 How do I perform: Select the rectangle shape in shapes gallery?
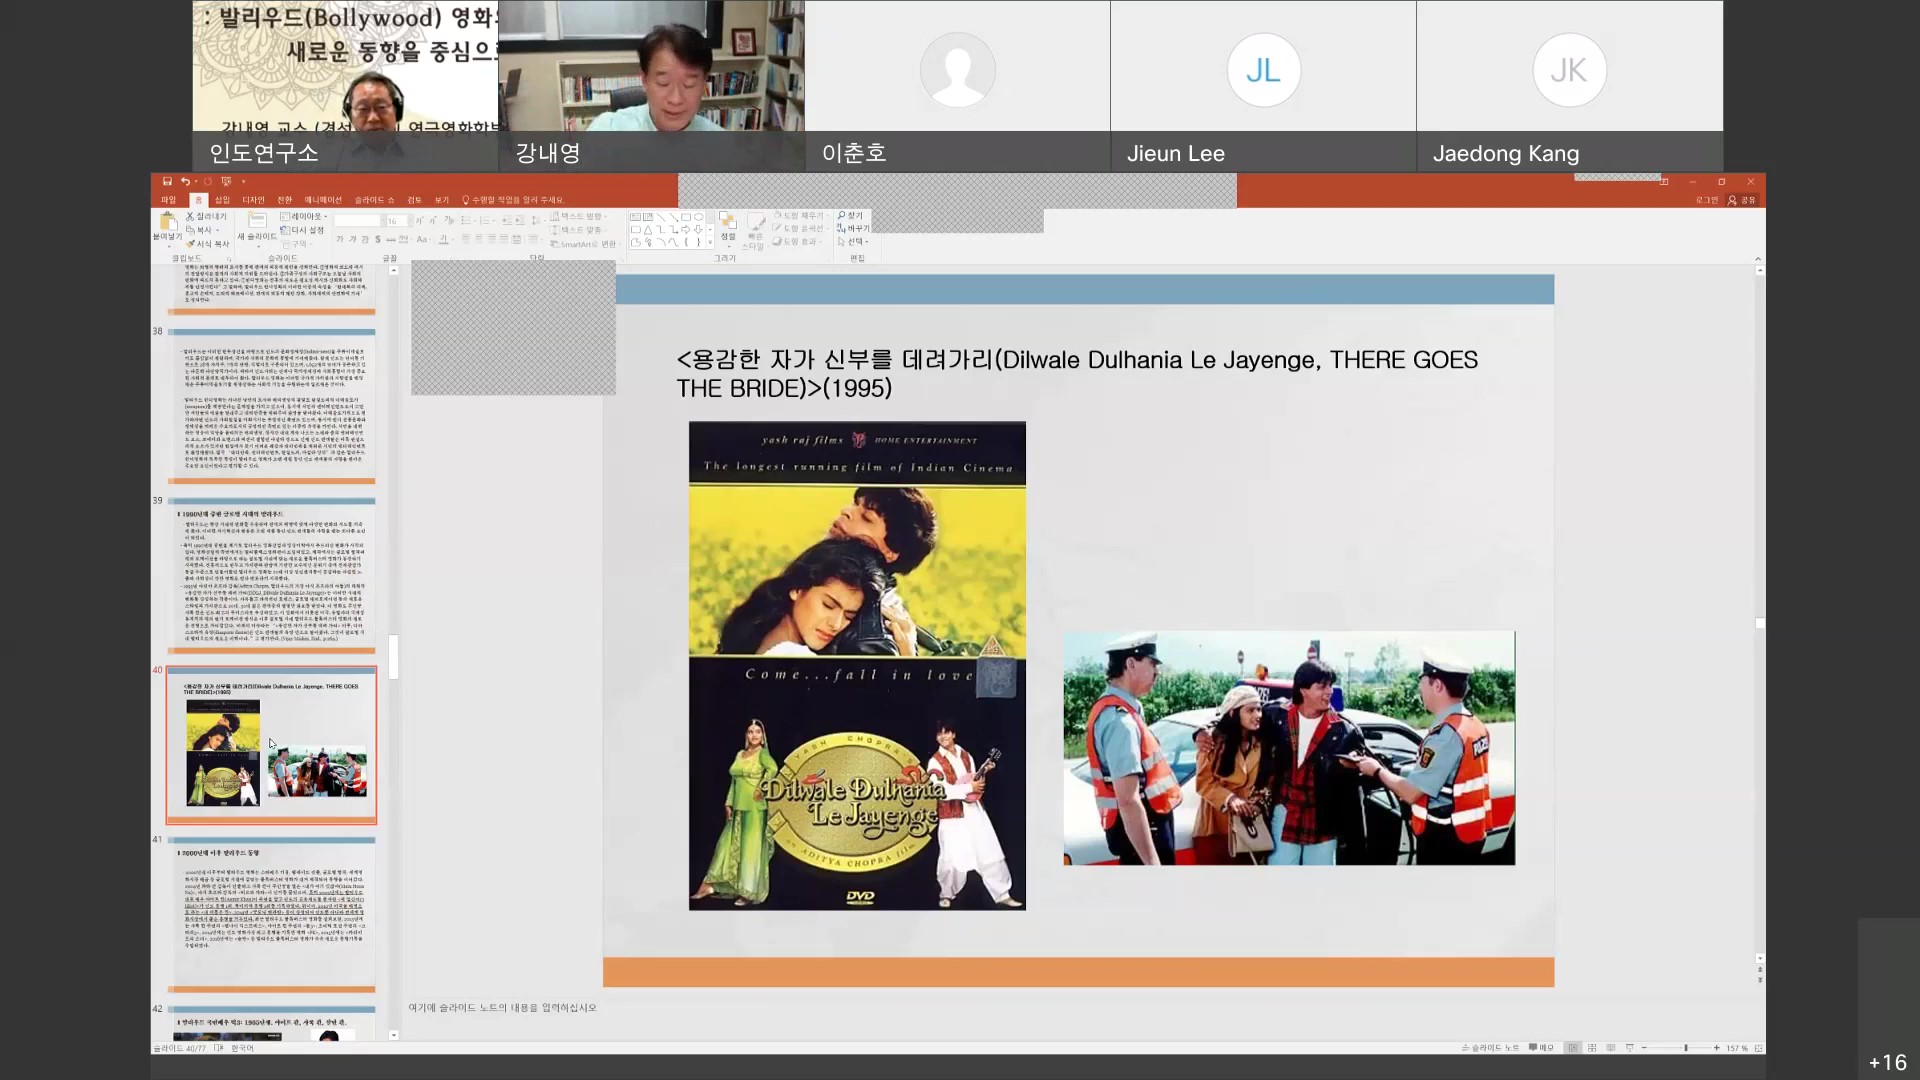(x=686, y=217)
